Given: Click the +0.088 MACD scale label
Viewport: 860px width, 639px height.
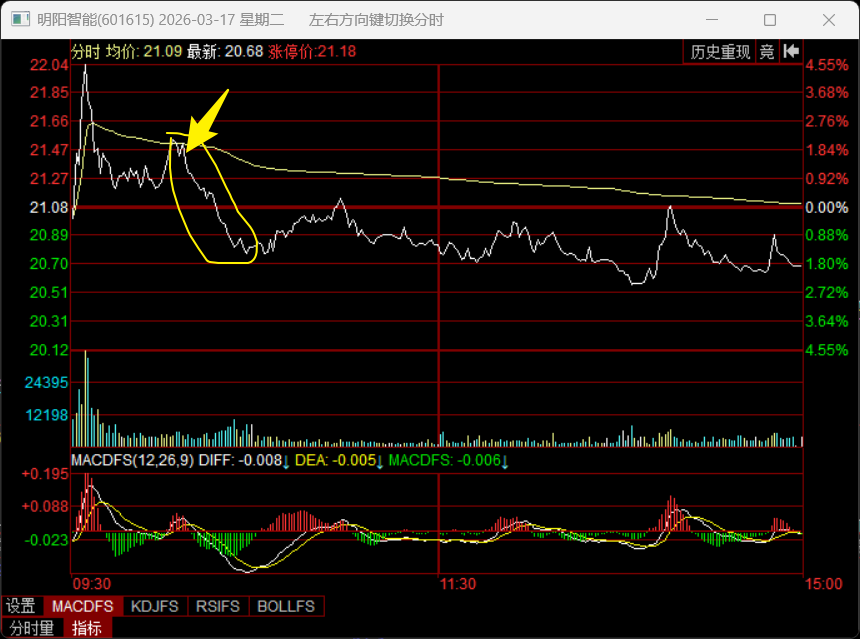Looking at the screenshot, I should (x=46, y=506).
